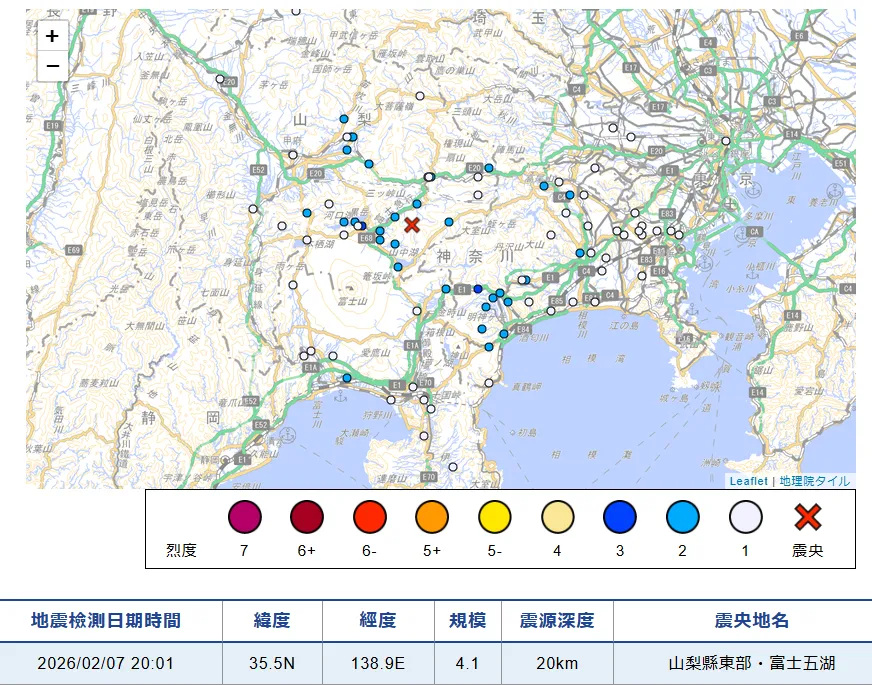The image size is (872, 685).
Task: Click the yellow 5- legend circle
Action: click(495, 518)
